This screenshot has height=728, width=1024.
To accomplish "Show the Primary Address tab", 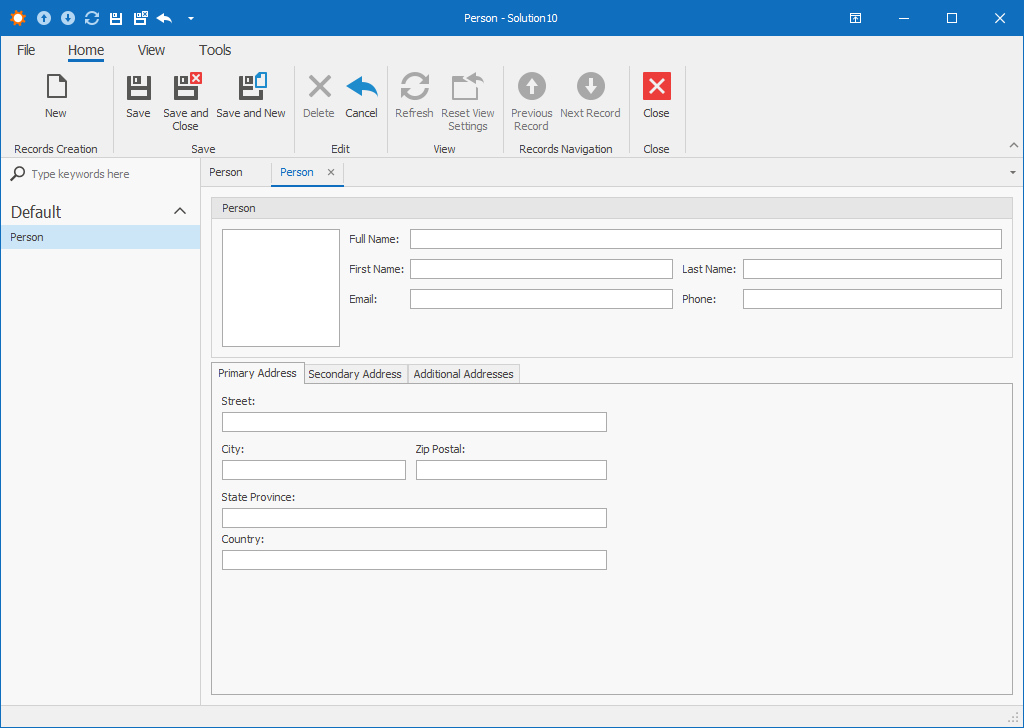I will point(257,373).
